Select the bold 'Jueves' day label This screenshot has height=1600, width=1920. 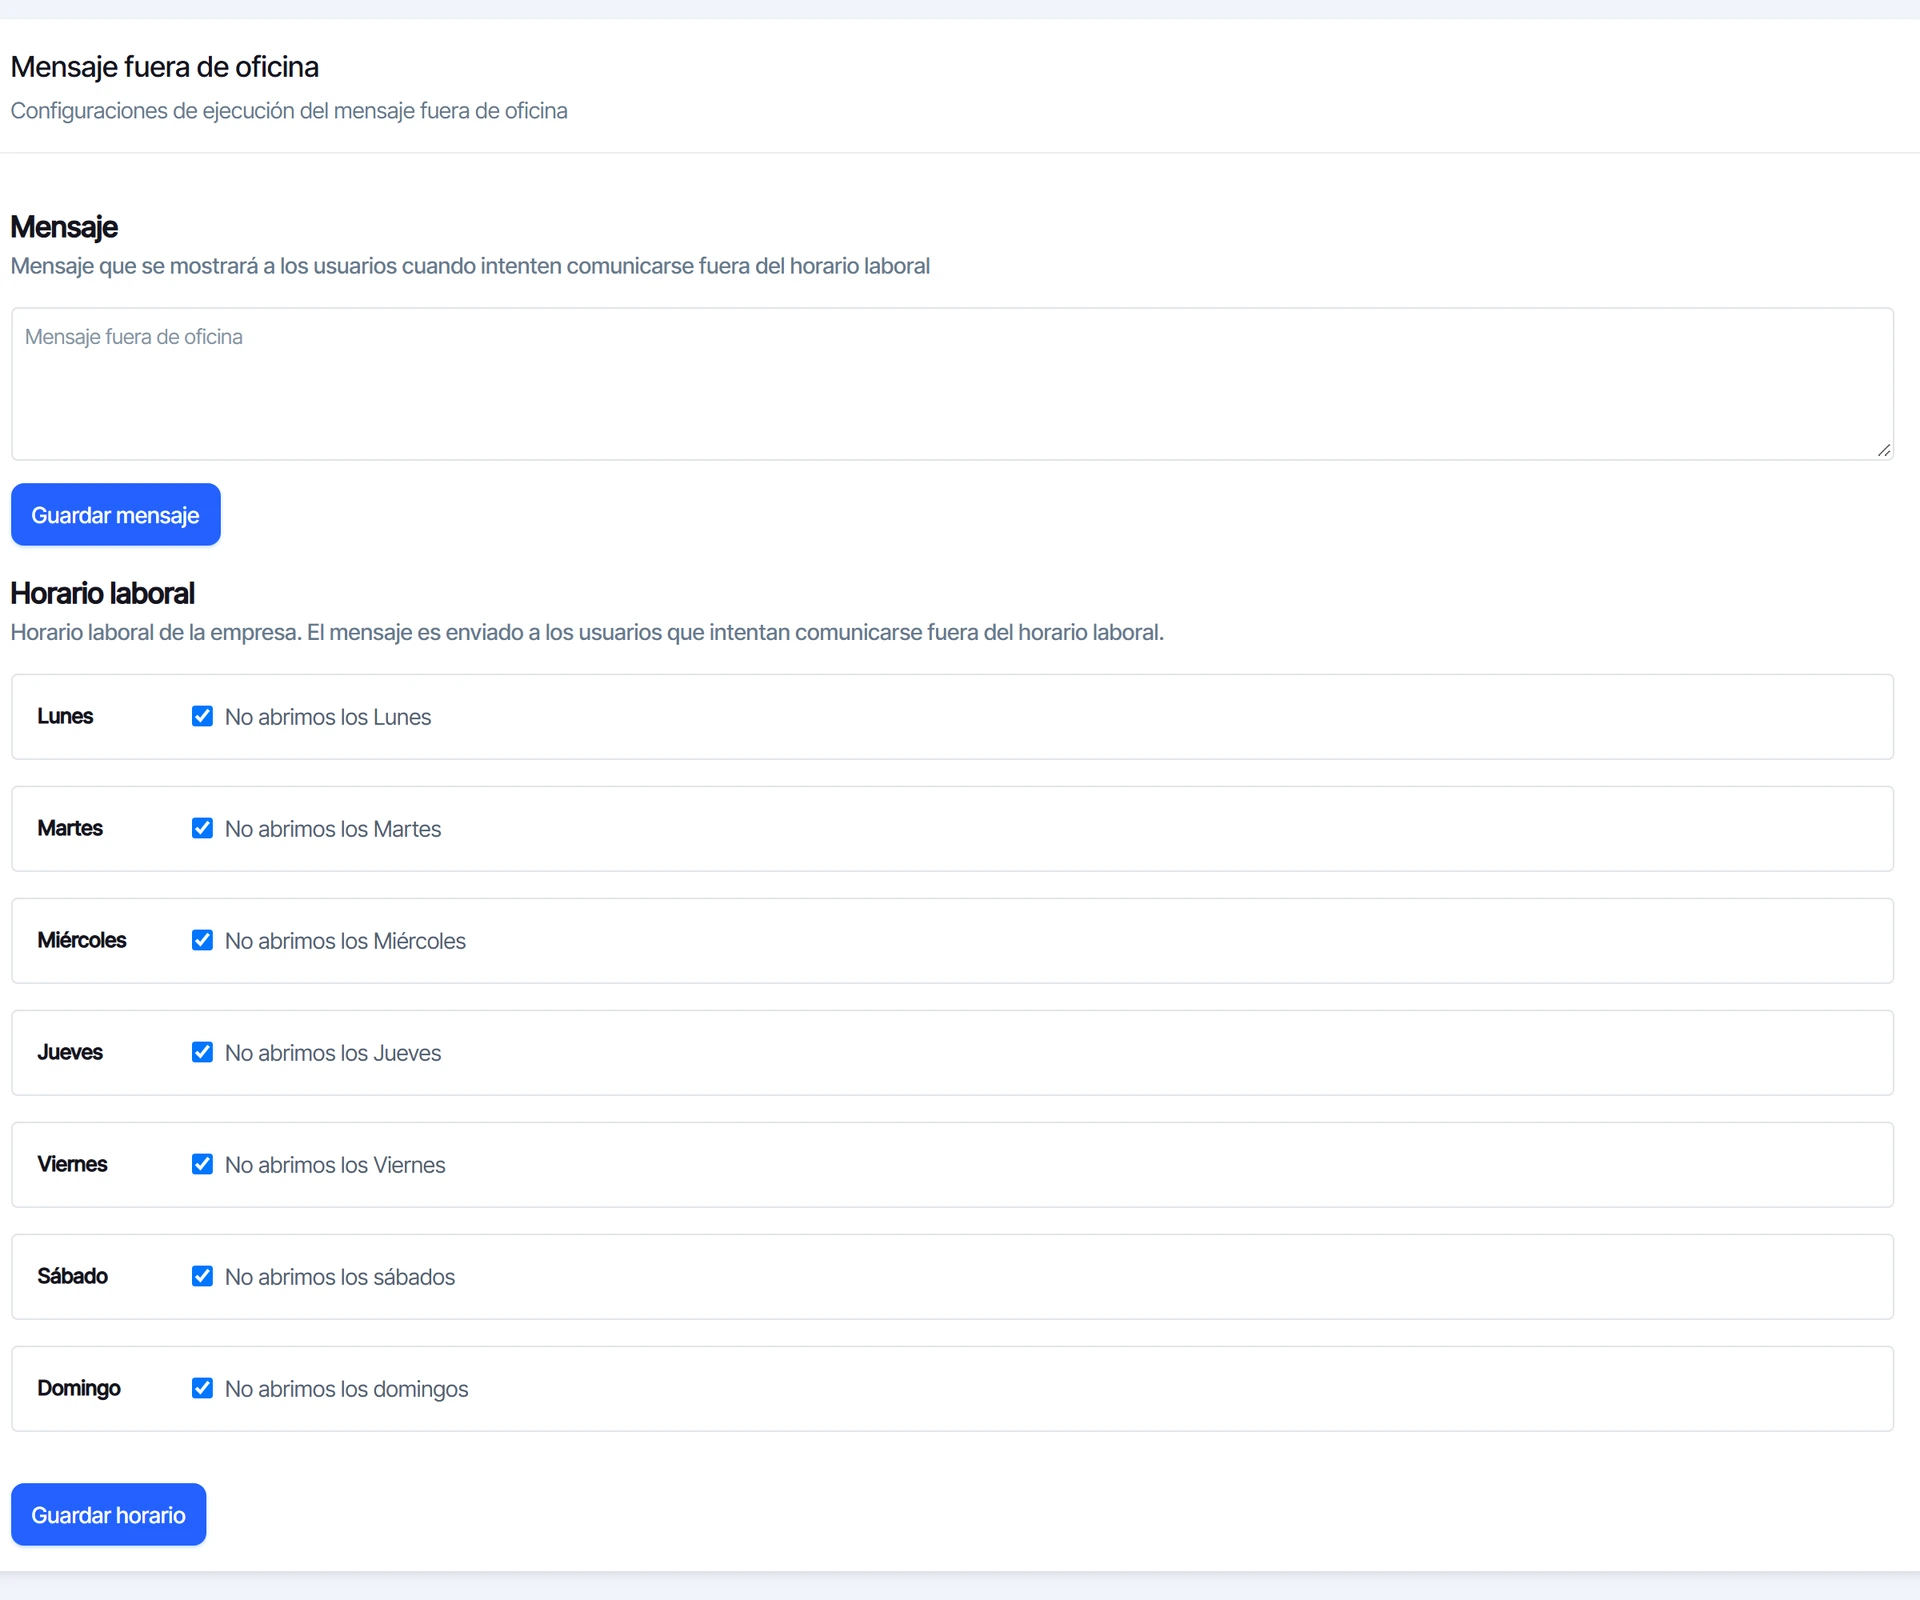tap(70, 1052)
